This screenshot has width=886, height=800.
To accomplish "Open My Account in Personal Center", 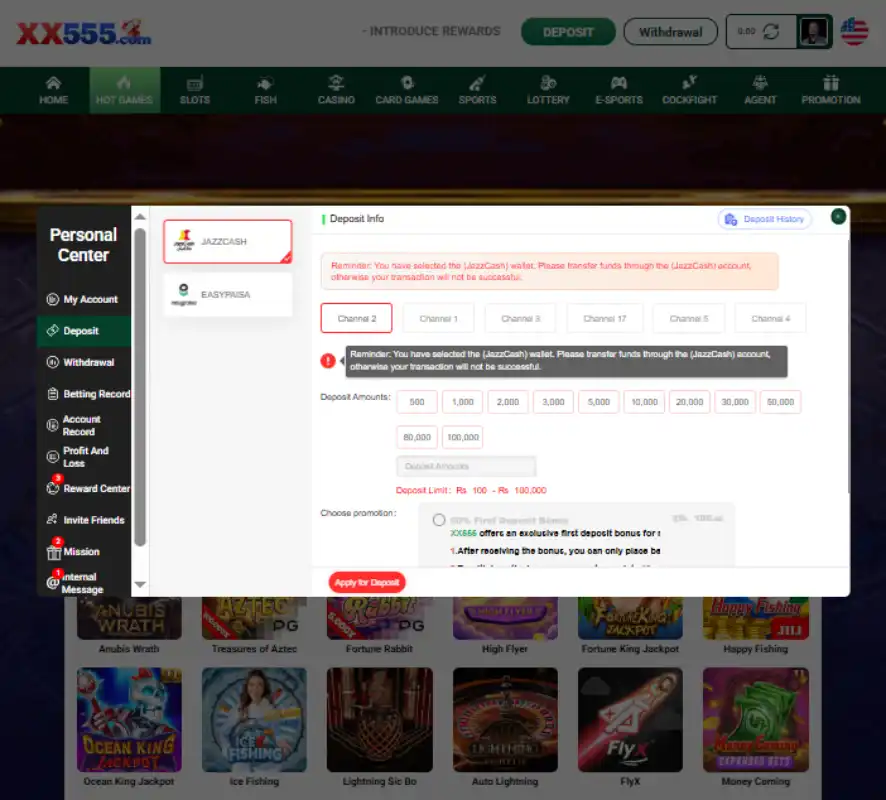I will coord(83,299).
